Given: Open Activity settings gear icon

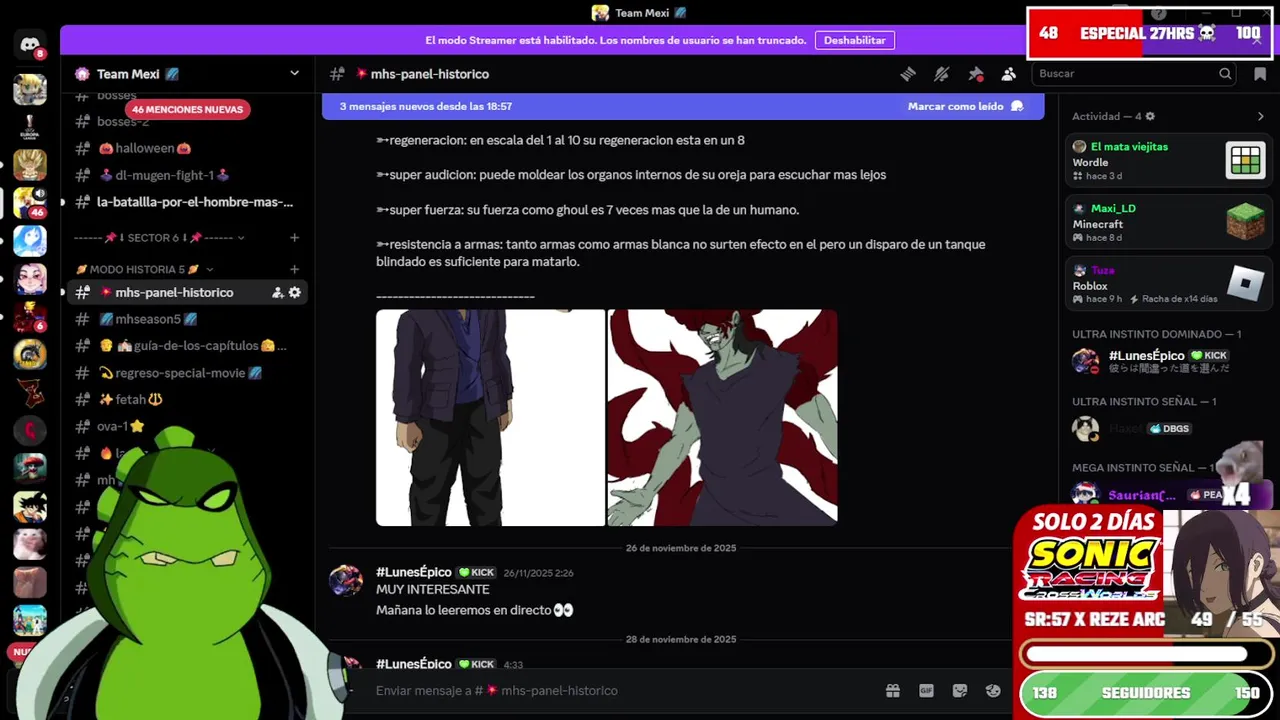Looking at the screenshot, I should click(1150, 116).
